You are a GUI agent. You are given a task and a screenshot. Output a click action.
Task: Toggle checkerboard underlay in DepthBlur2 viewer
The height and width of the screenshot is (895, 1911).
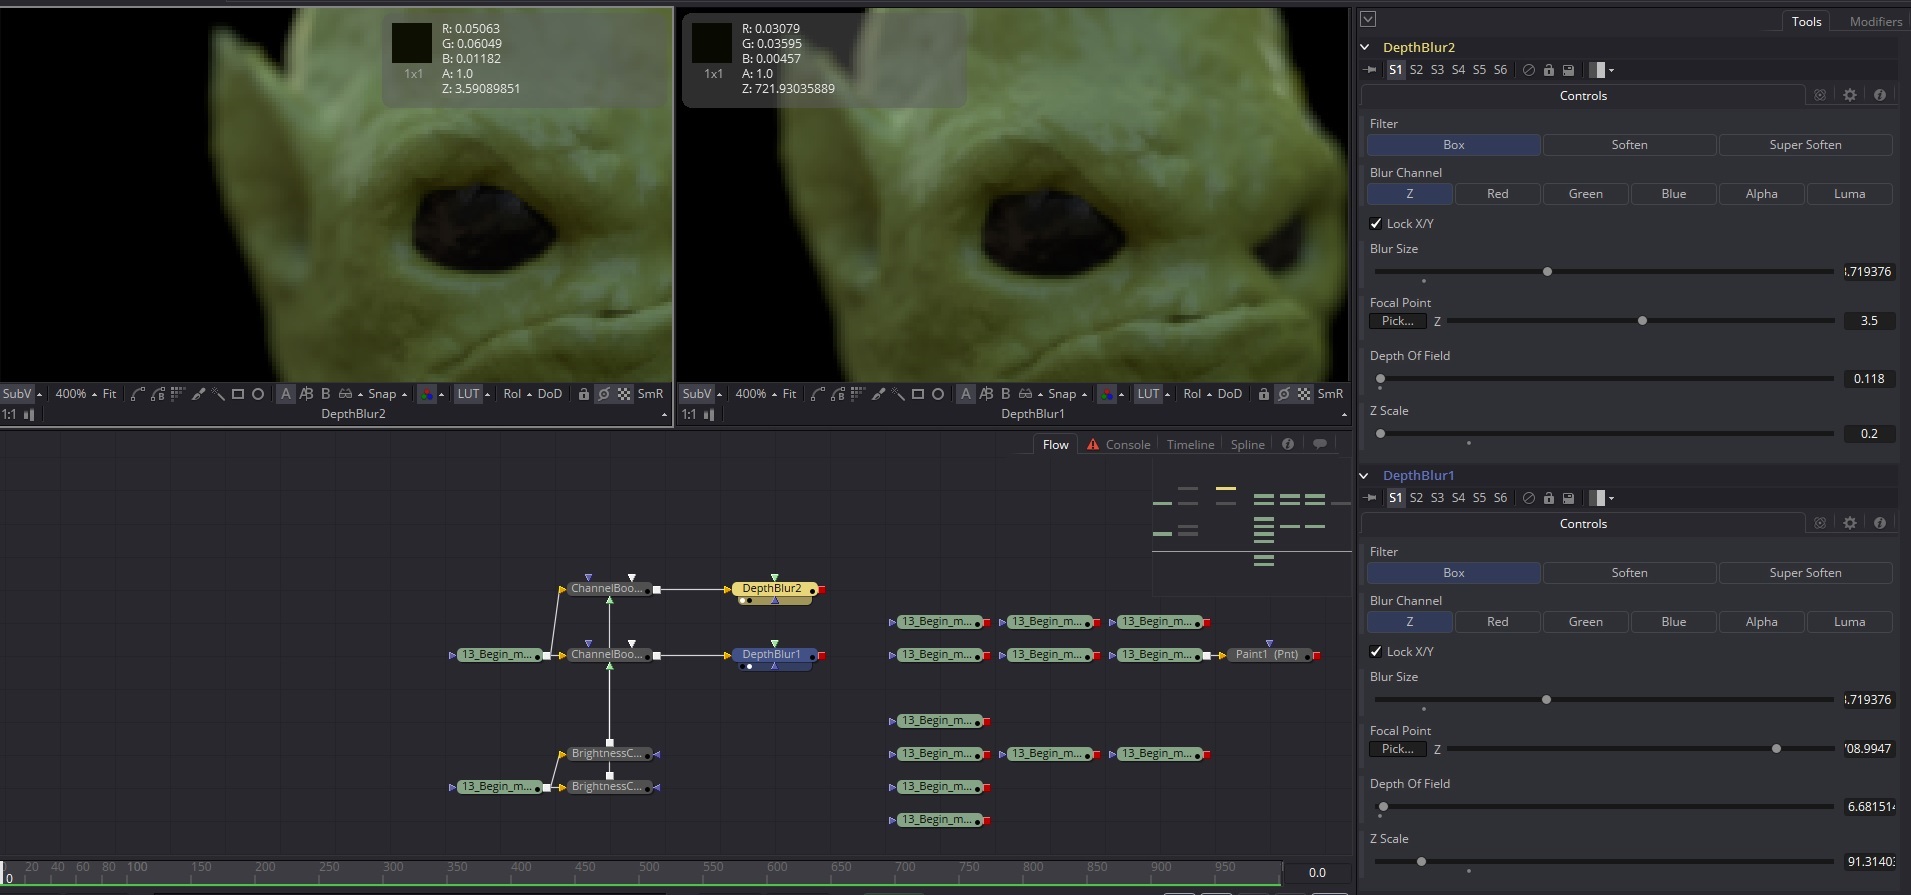[x=624, y=394]
